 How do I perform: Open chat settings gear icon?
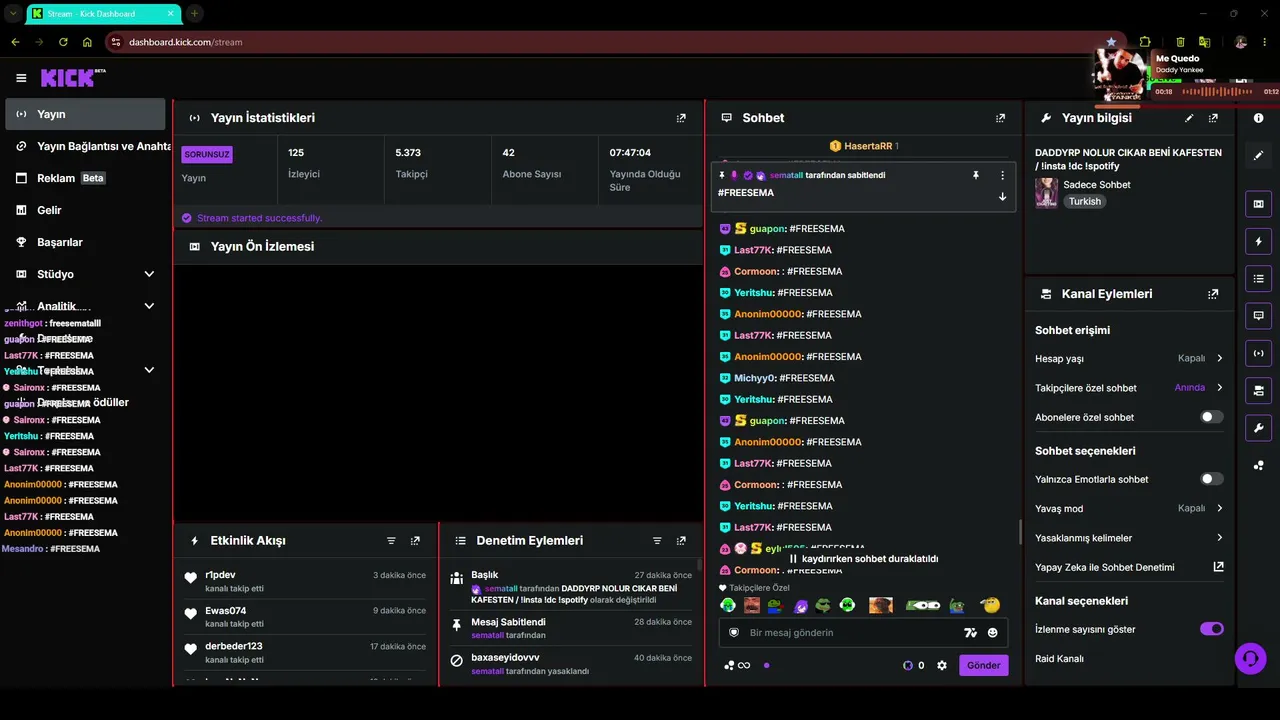click(941, 665)
